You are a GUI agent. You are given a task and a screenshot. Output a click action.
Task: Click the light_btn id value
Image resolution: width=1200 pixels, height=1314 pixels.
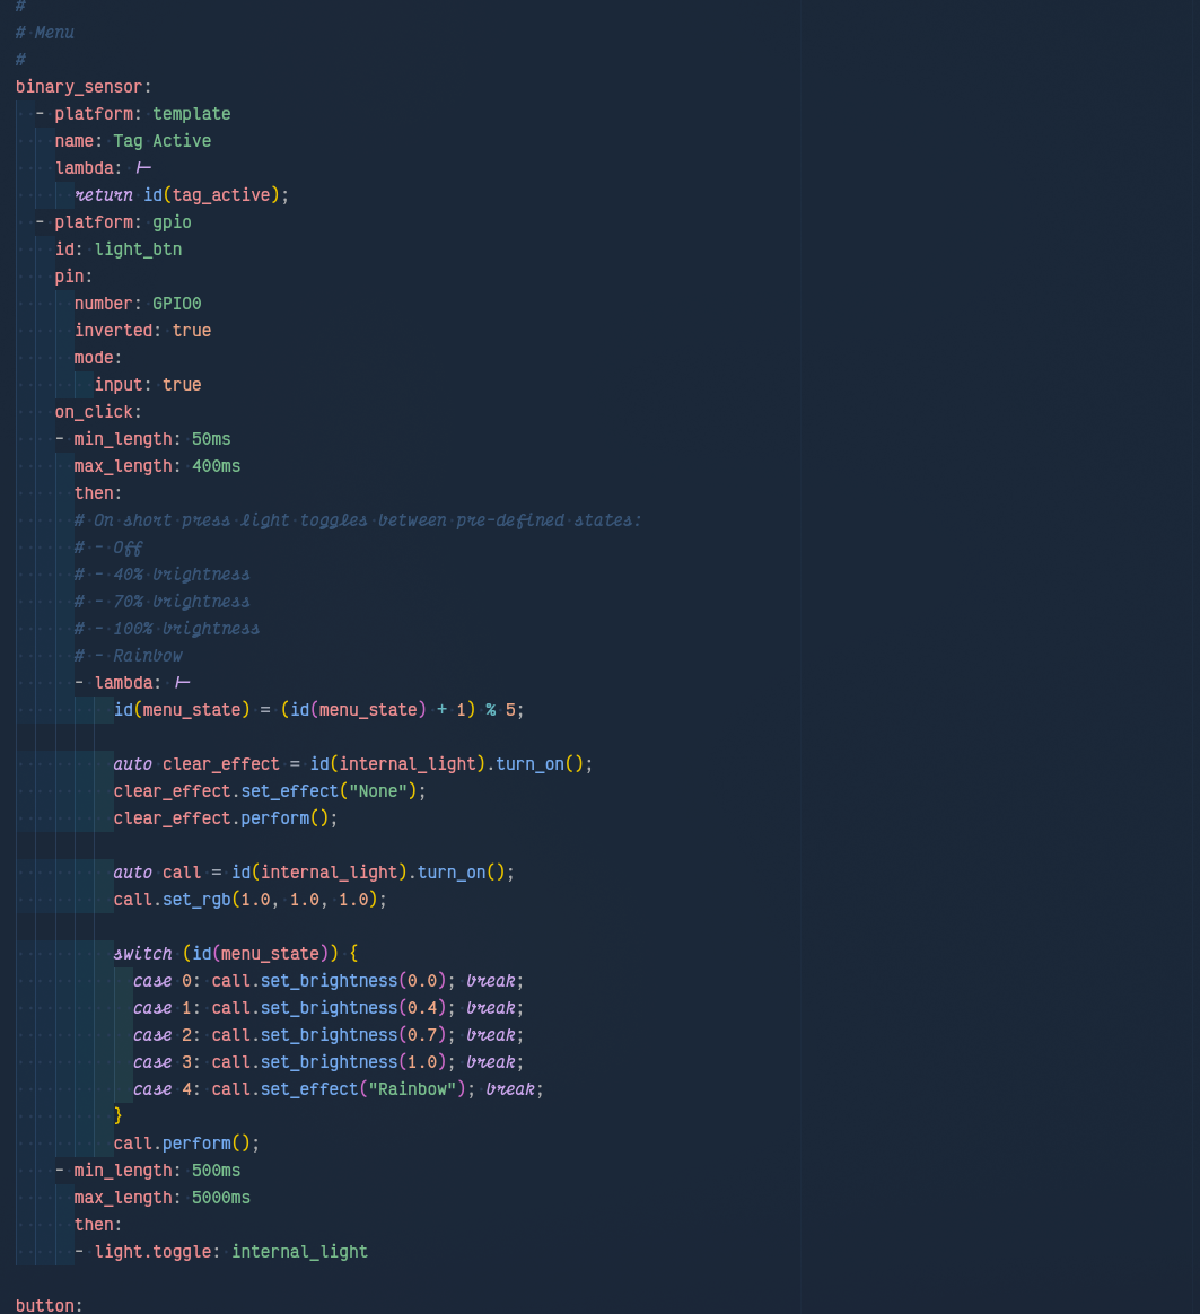tap(138, 249)
